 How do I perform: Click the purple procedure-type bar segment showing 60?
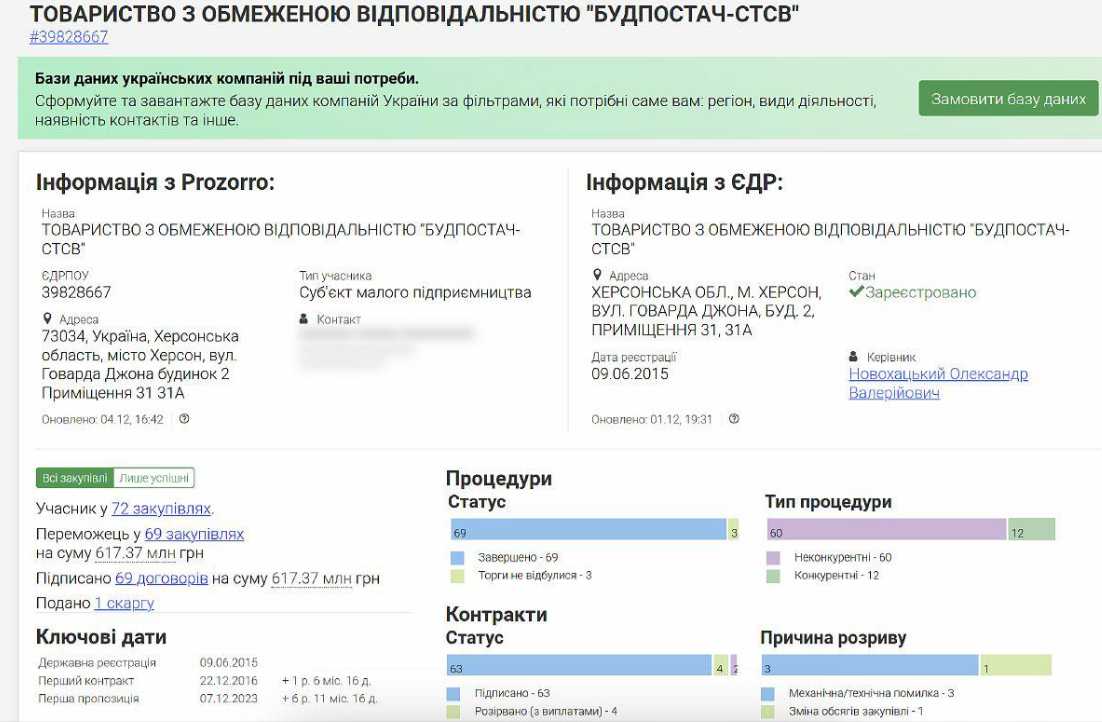coord(887,529)
